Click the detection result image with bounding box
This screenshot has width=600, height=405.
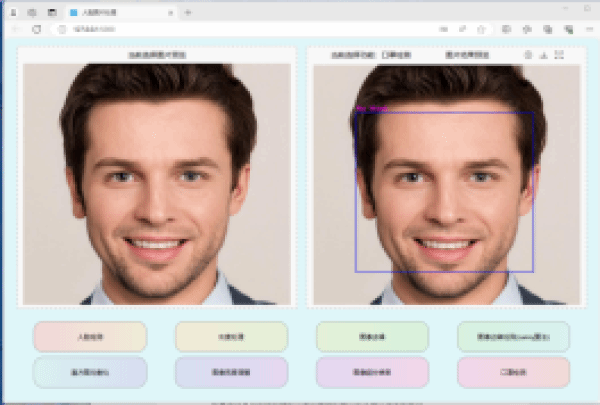pos(445,185)
